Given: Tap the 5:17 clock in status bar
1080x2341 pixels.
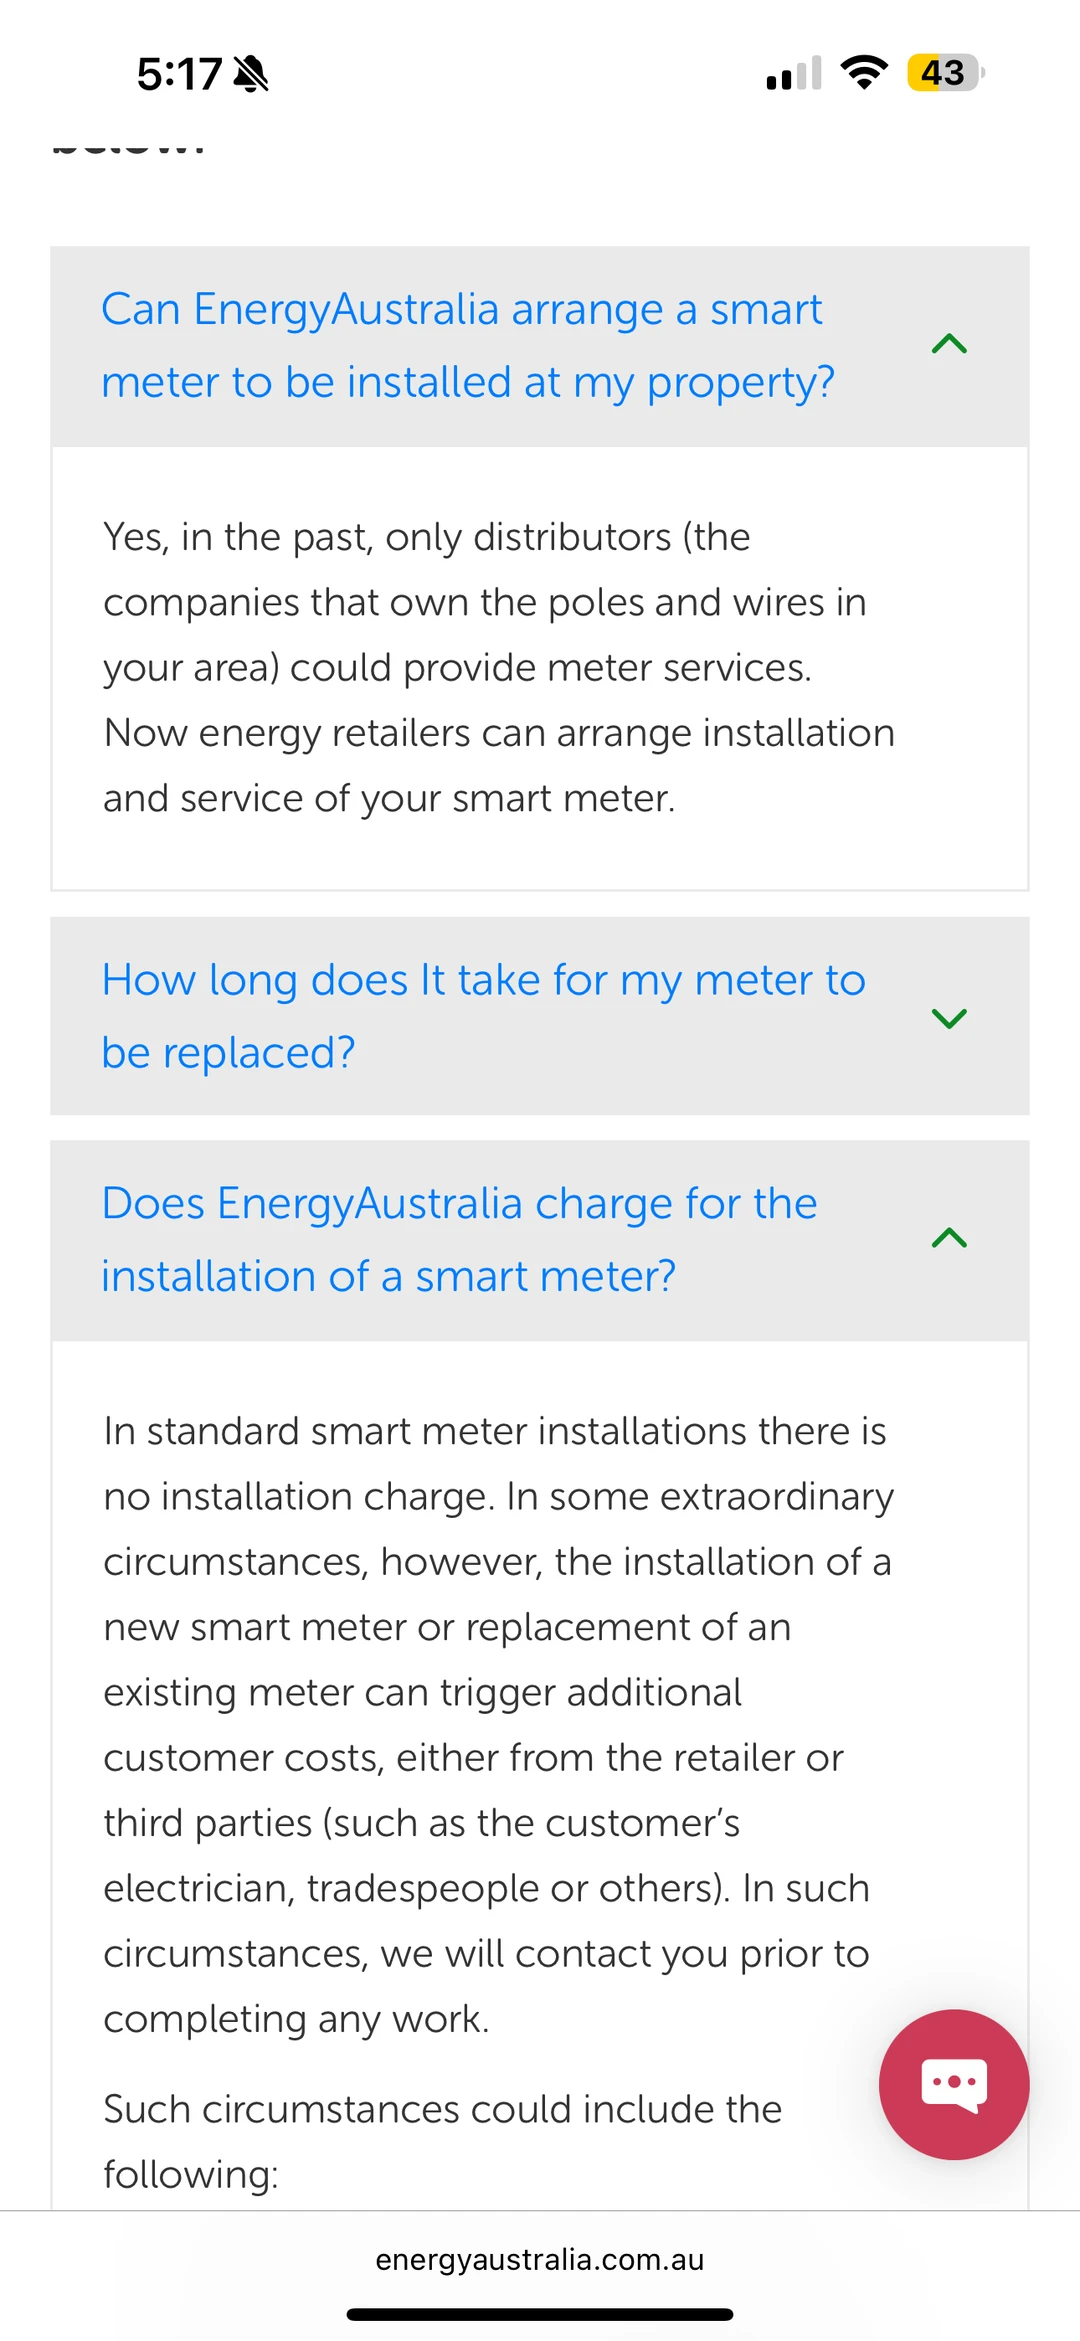Looking at the screenshot, I should [179, 74].
